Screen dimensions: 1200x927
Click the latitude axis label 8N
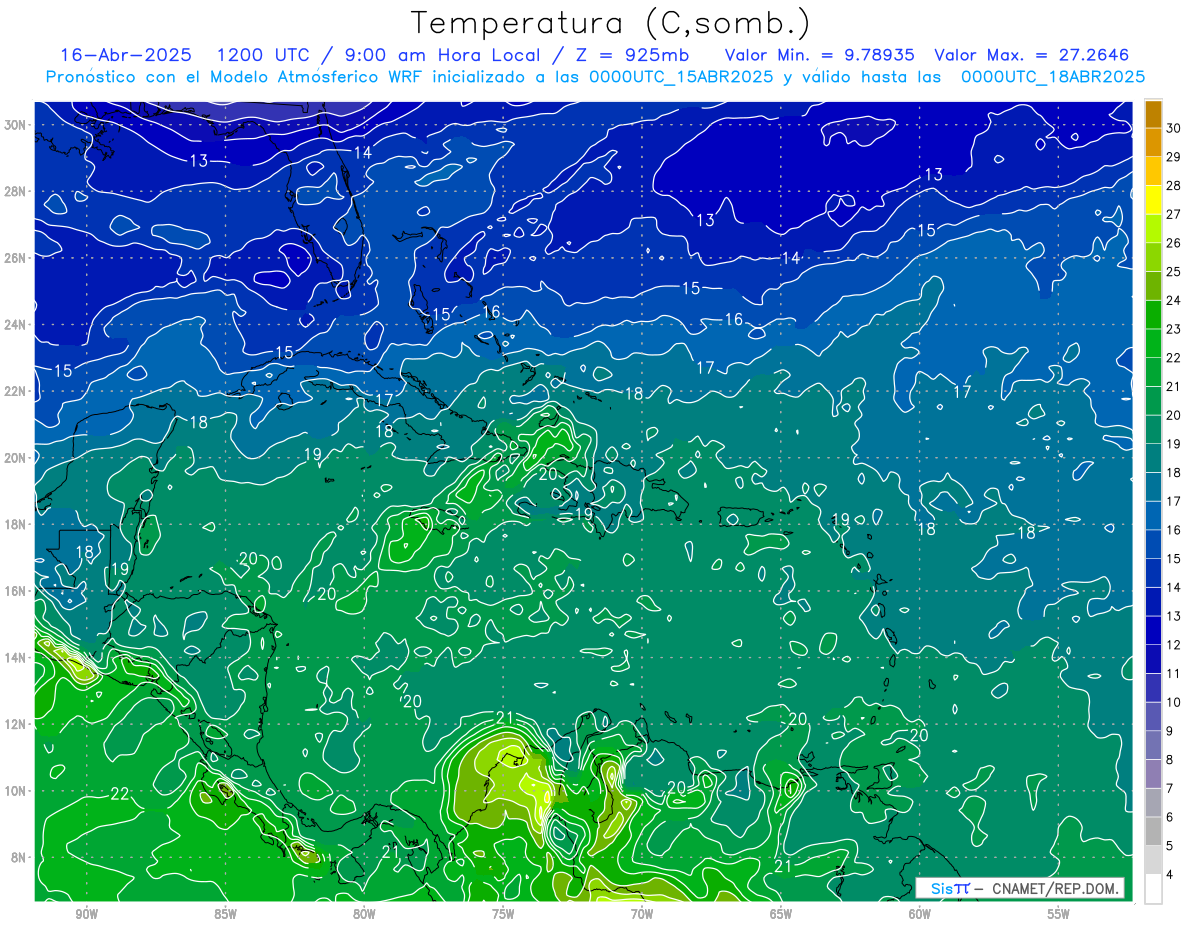point(20,857)
